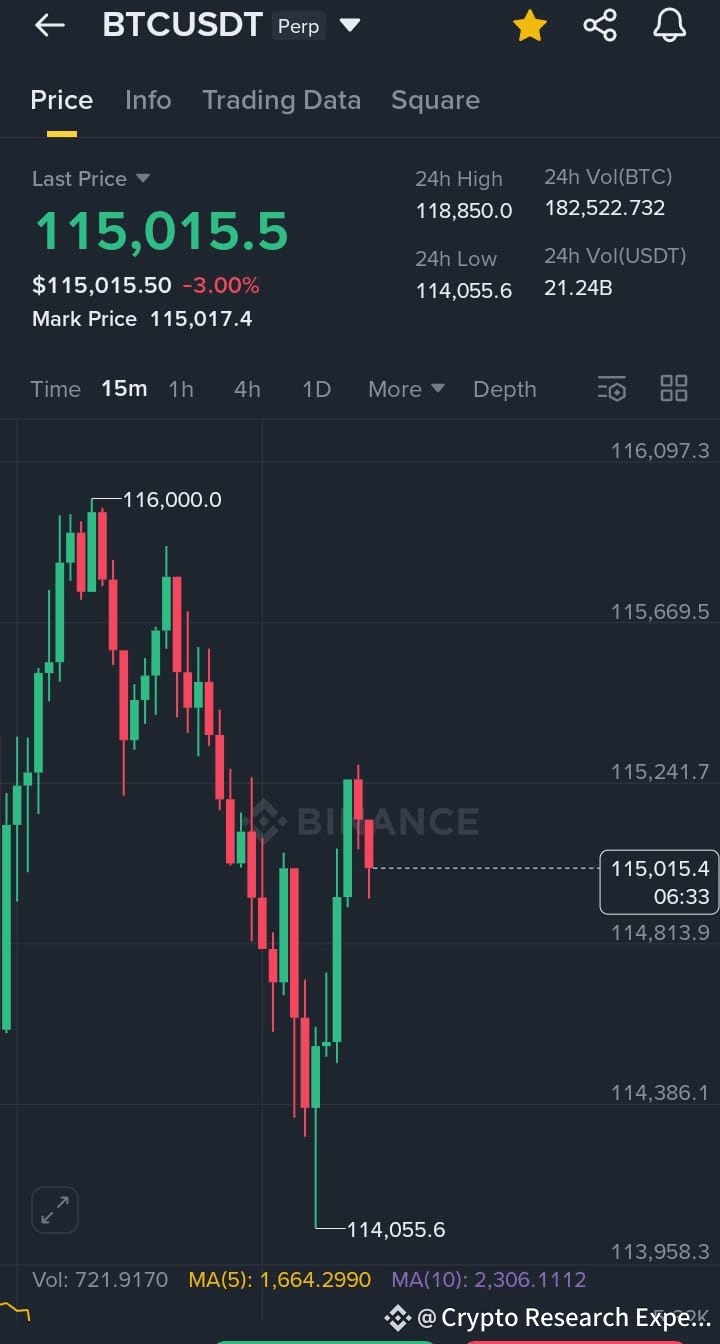720x1344 pixels.
Task: Open the Last Price display dropdown
Action: (91, 178)
